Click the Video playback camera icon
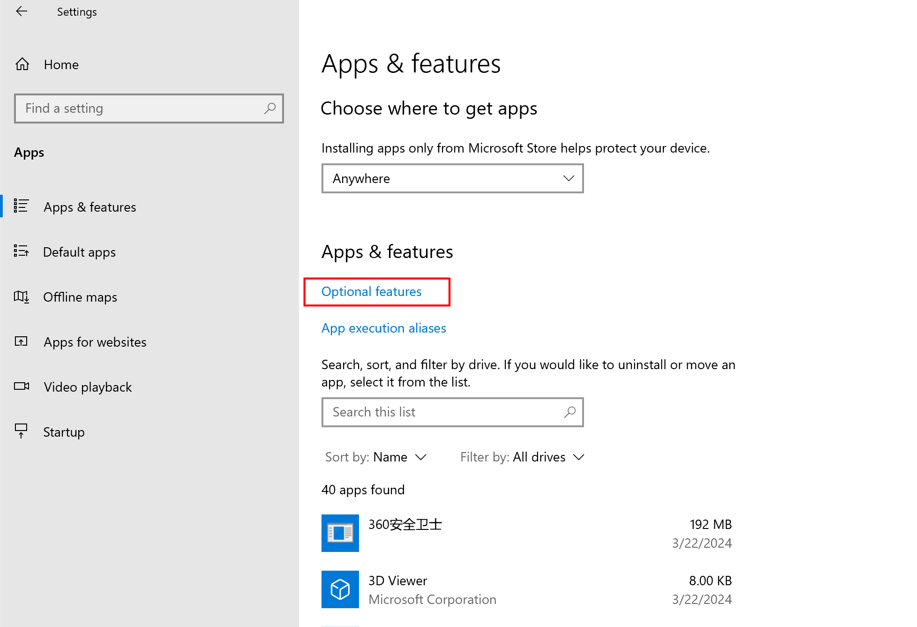Viewport: 917px width, 627px height. pyautogui.click(x=21, y=386)
